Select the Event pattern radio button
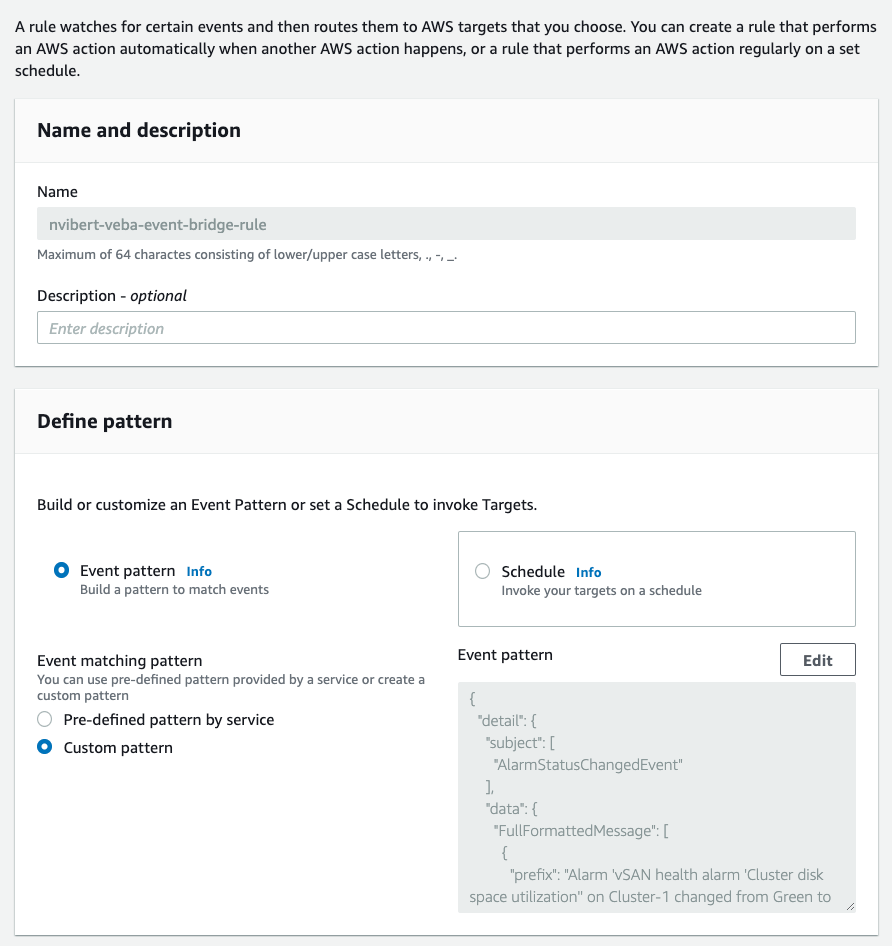Image resolution: width=892 pixels, height=946 pixels. click(62, 570)
